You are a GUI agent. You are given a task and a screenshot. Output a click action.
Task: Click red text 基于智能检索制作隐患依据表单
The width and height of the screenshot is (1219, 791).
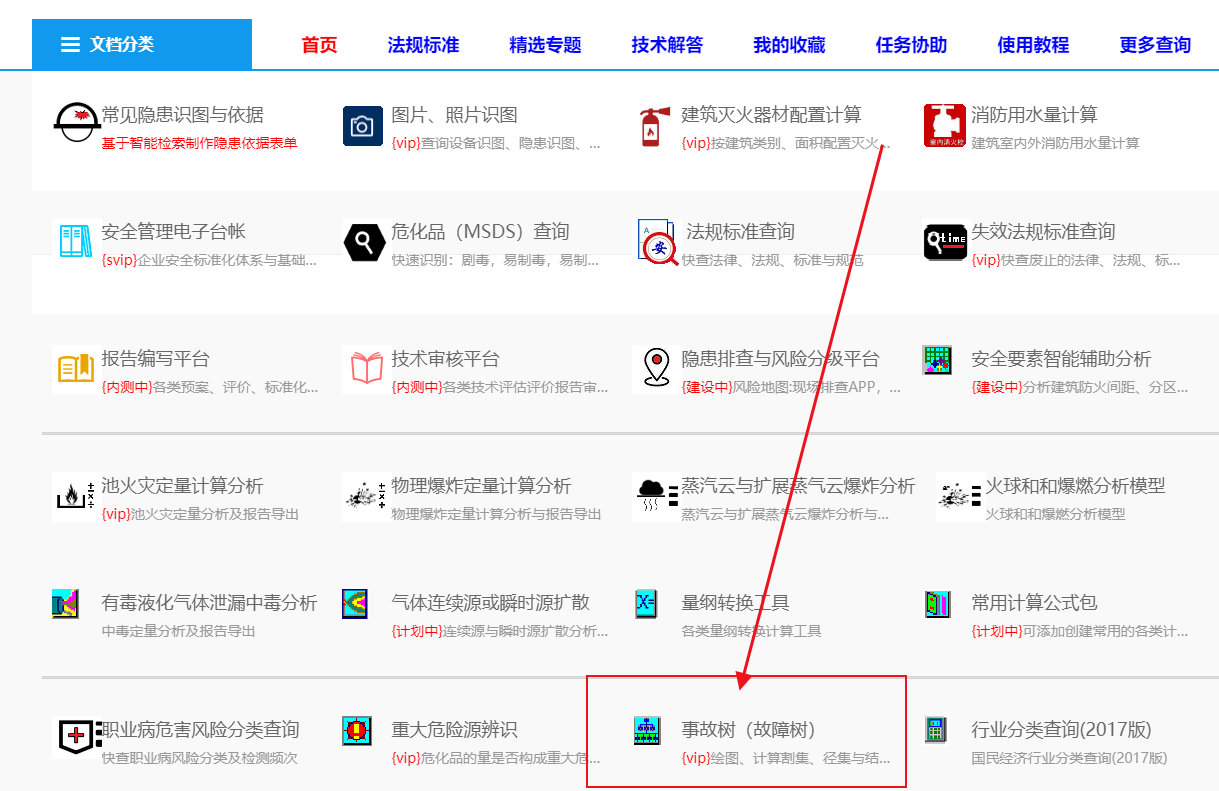(x=199, y=143)
